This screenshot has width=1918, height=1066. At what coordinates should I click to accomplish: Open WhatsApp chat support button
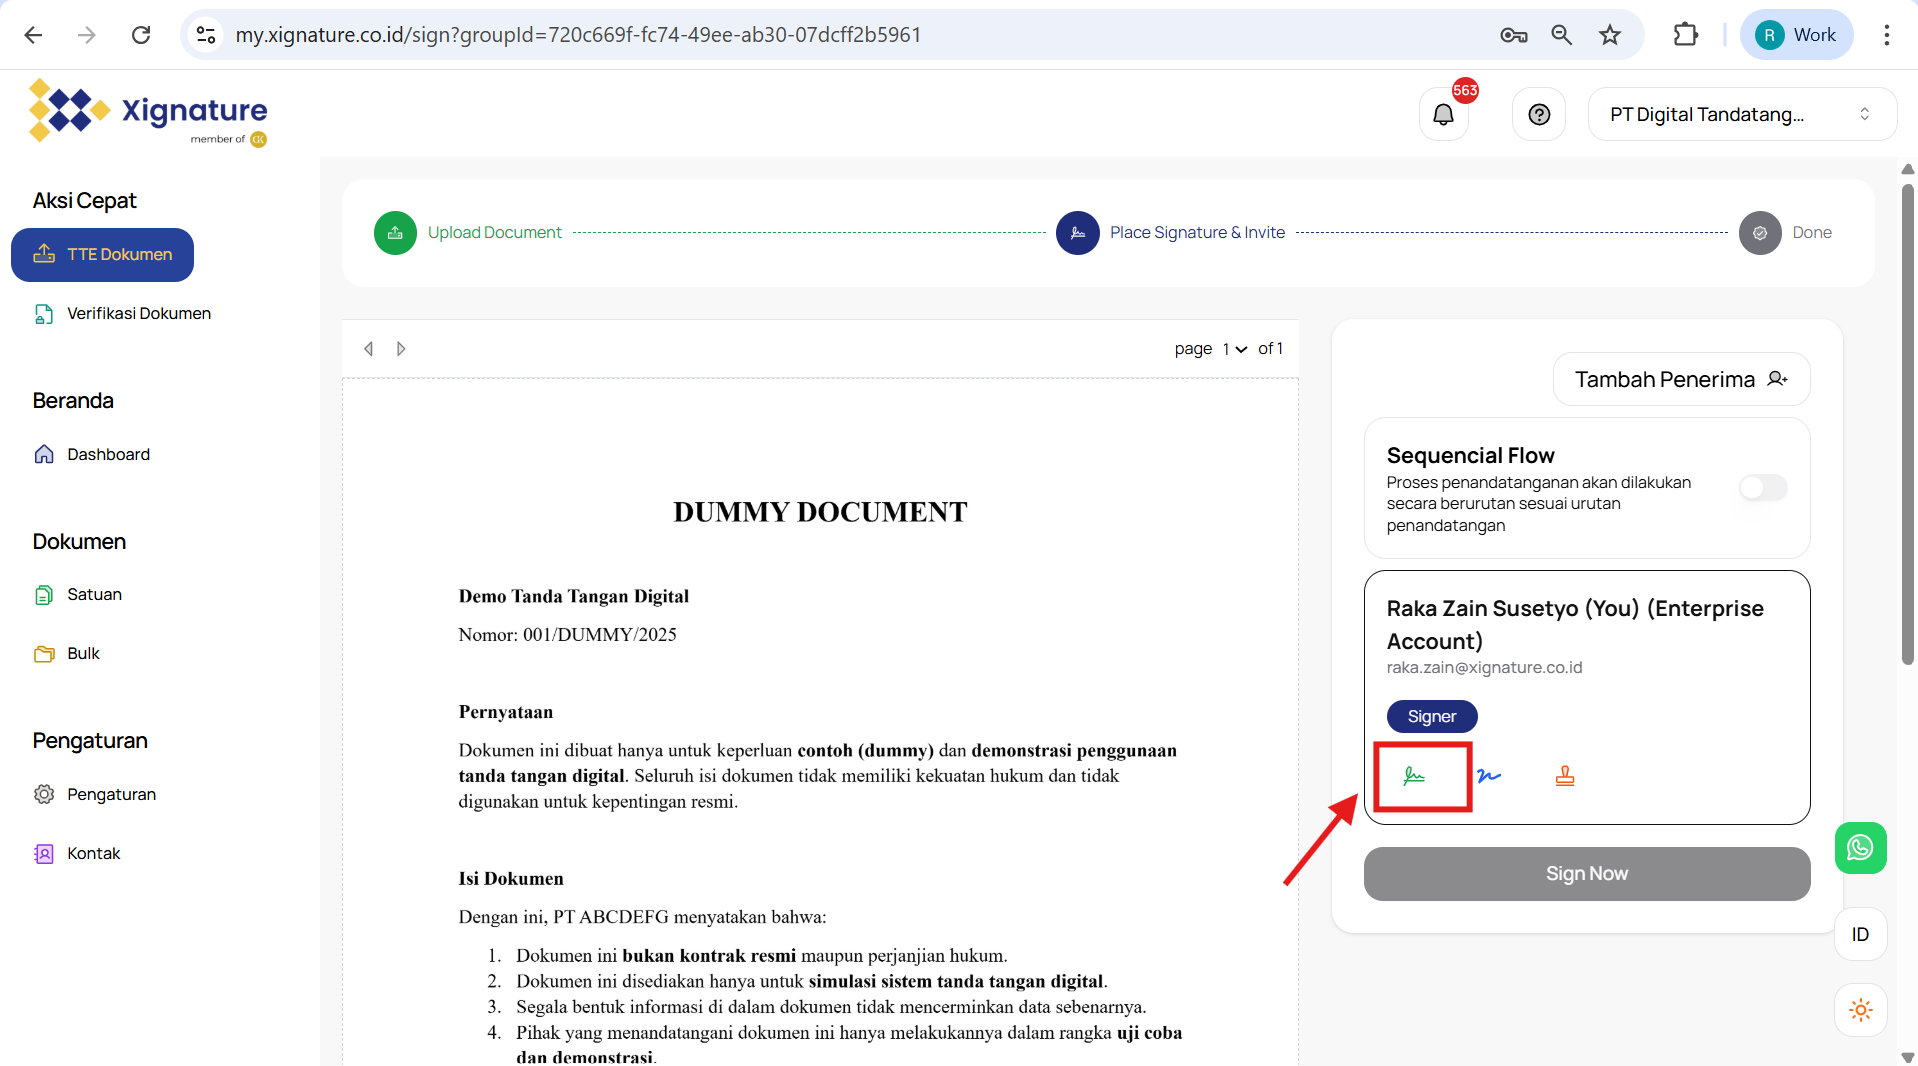[x=1860, y=848]
